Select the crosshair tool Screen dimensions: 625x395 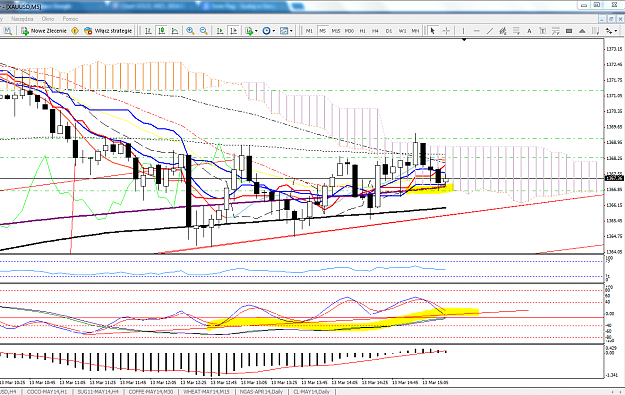(x=446, y=31)
